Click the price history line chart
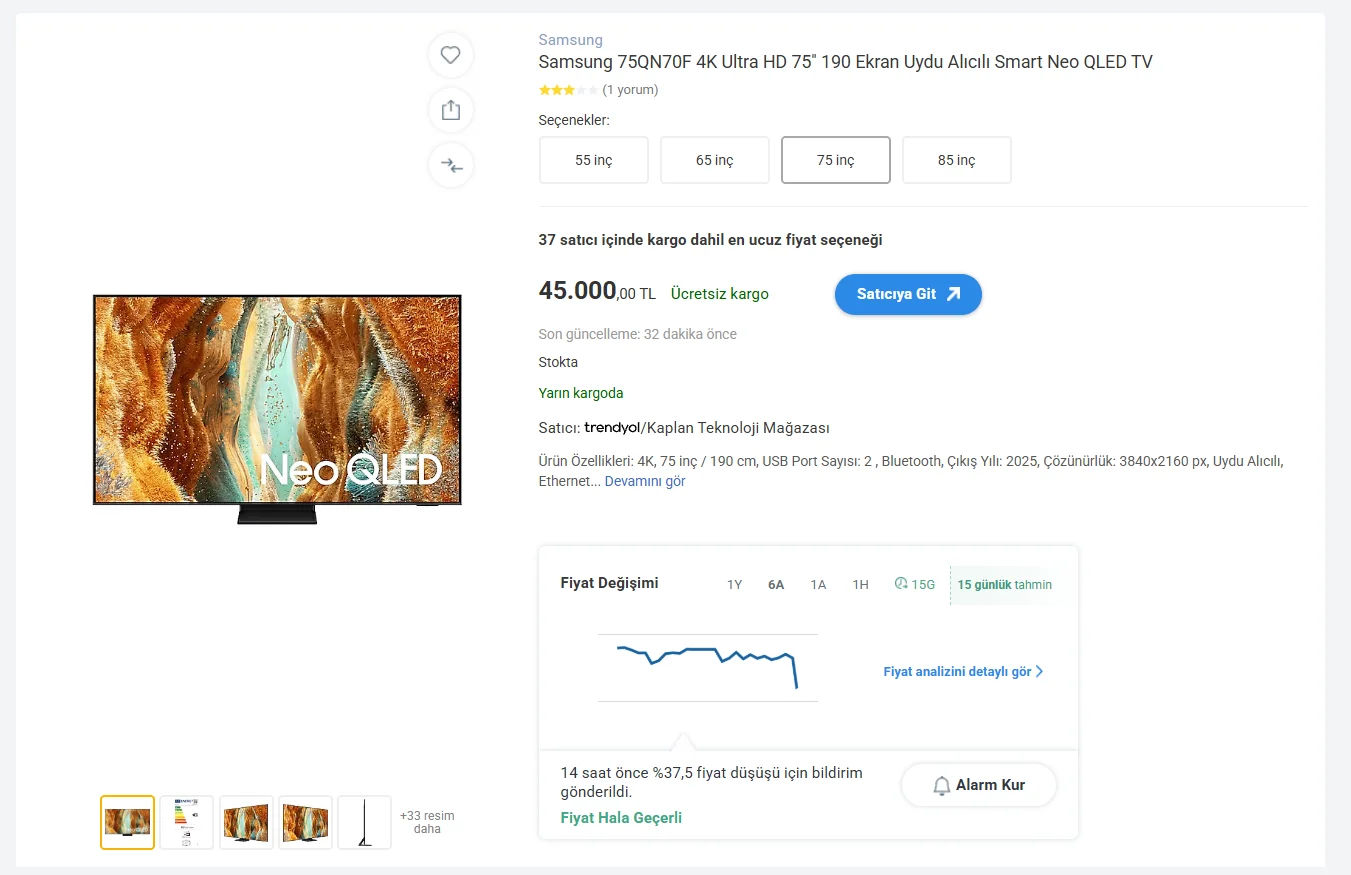Screen dimensions: 1351x875 708,667
